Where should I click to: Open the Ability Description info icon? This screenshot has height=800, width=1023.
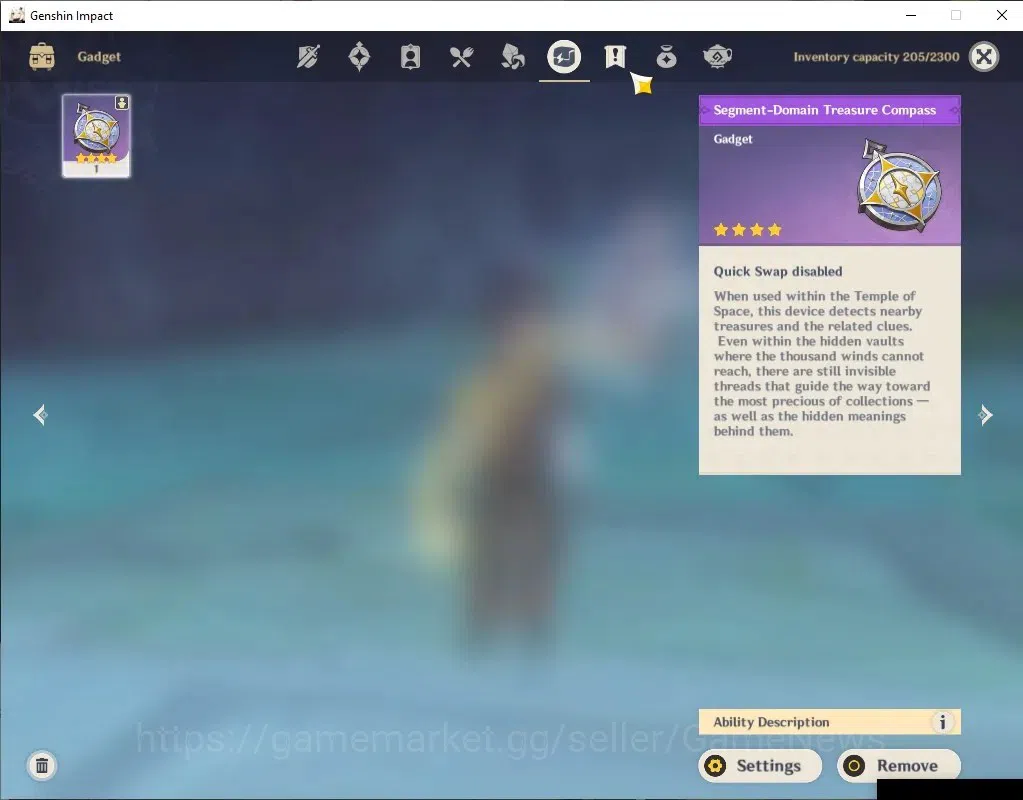[x=942, y=722]
